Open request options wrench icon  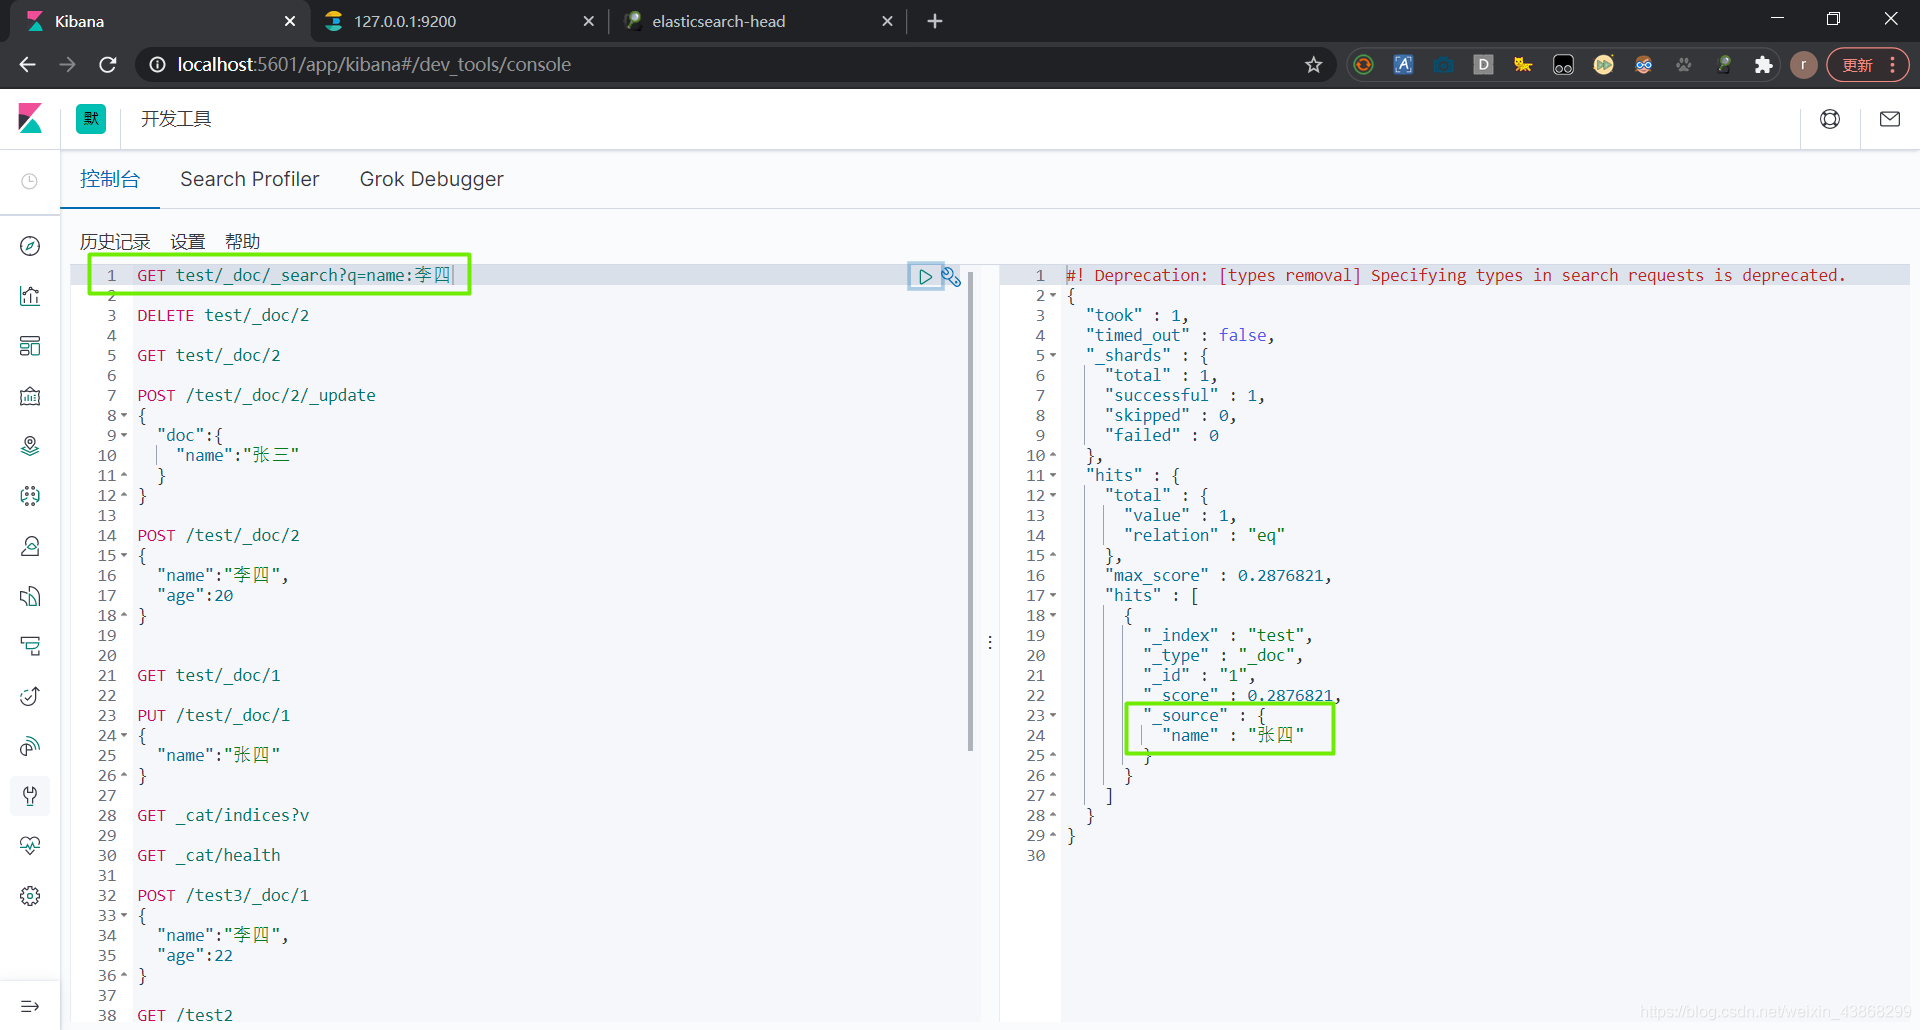951,277
